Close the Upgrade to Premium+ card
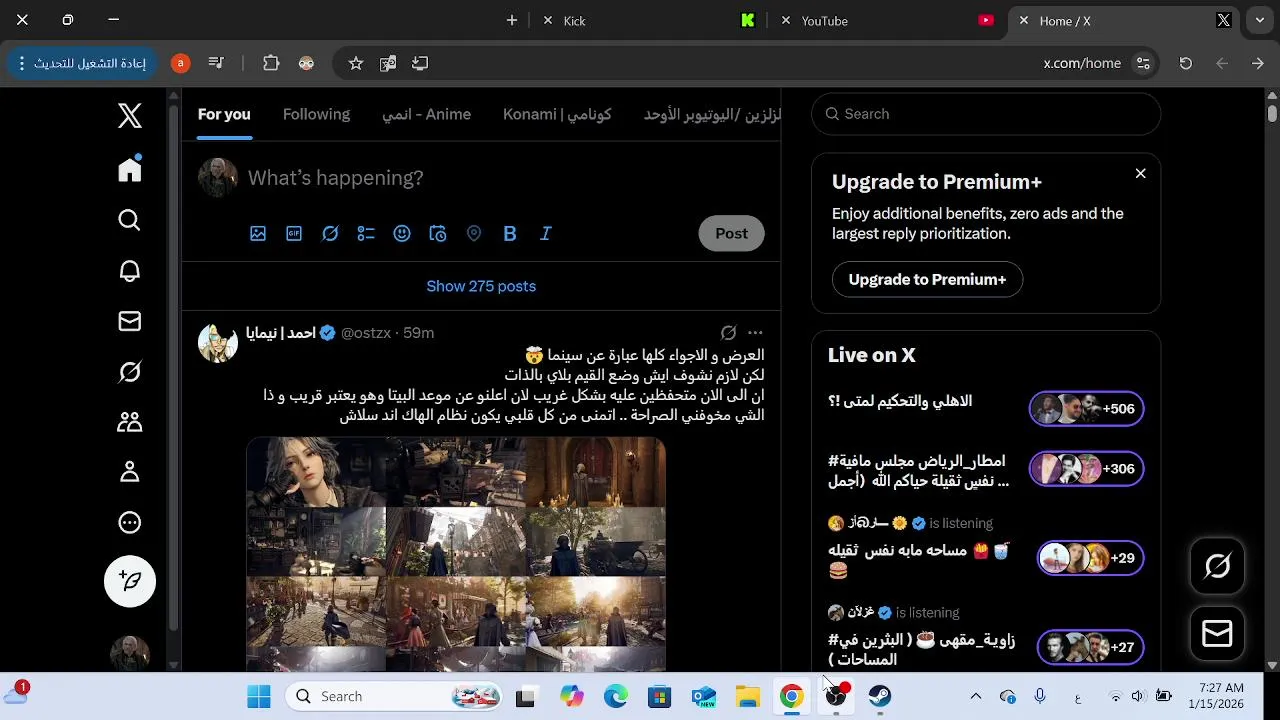 pyautogui.click(x=1140, y=173)
